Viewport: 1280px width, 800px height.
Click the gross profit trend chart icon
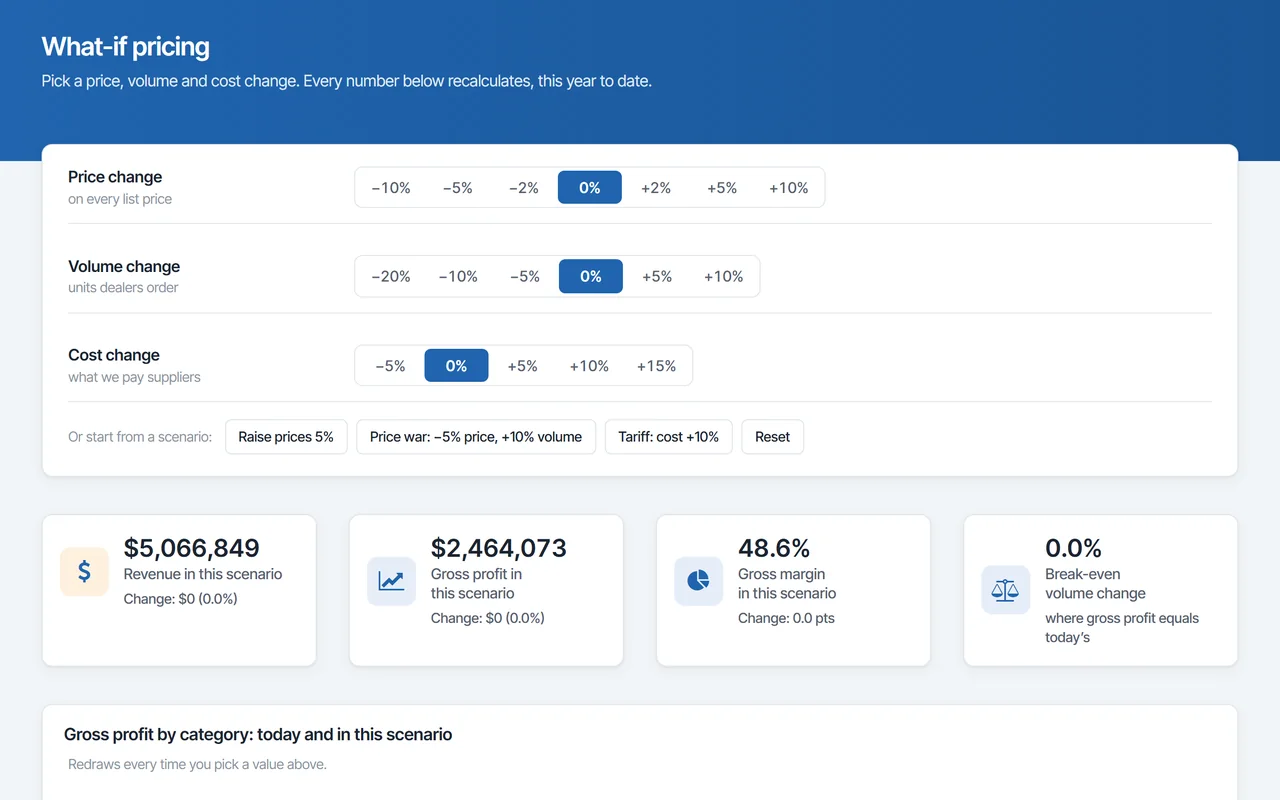coord(391,581)
